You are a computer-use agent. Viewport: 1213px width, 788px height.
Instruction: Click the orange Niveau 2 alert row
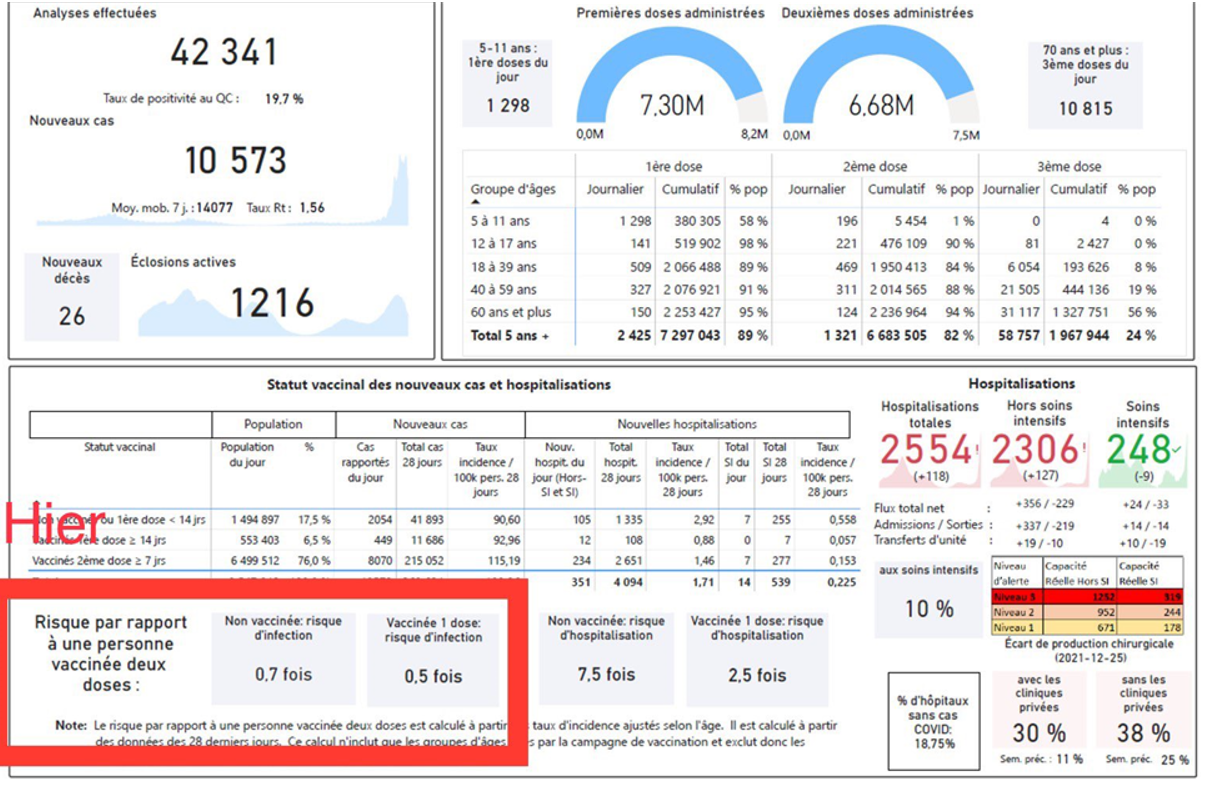point(1086,612)
